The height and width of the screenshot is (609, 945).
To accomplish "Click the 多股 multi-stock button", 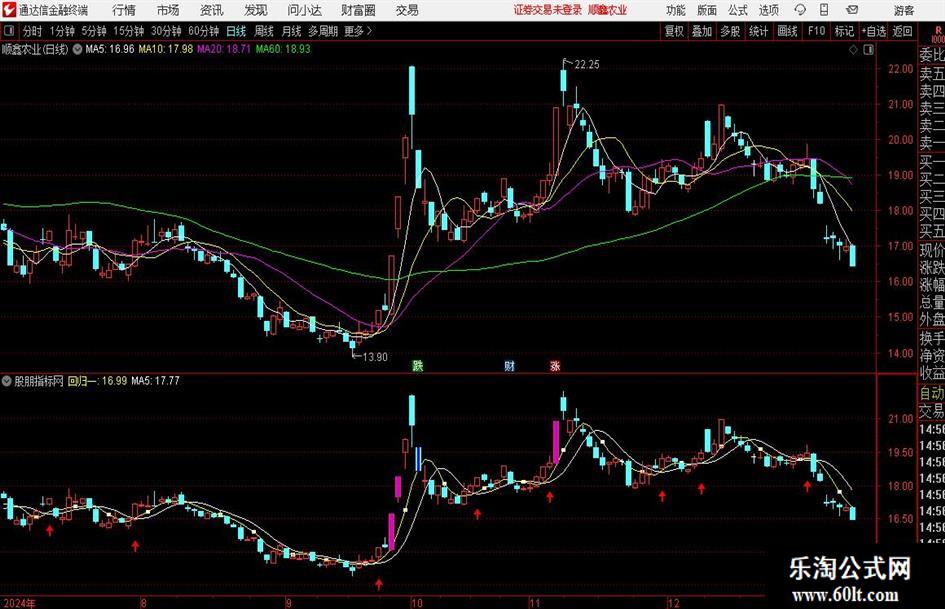I will tap(730, 31).
